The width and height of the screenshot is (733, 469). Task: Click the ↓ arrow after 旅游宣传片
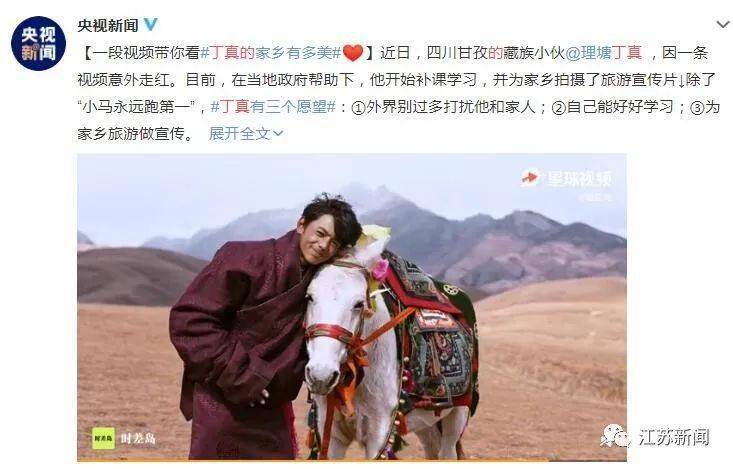(681, 80)
